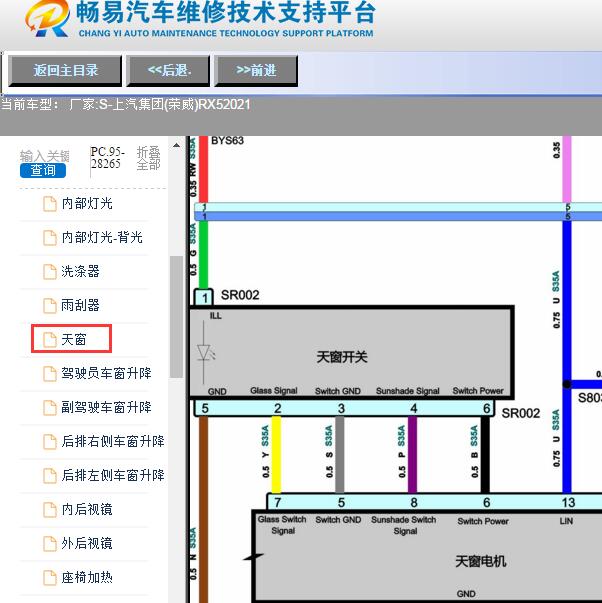Click the blue 查询 search button

coord(43,170)
